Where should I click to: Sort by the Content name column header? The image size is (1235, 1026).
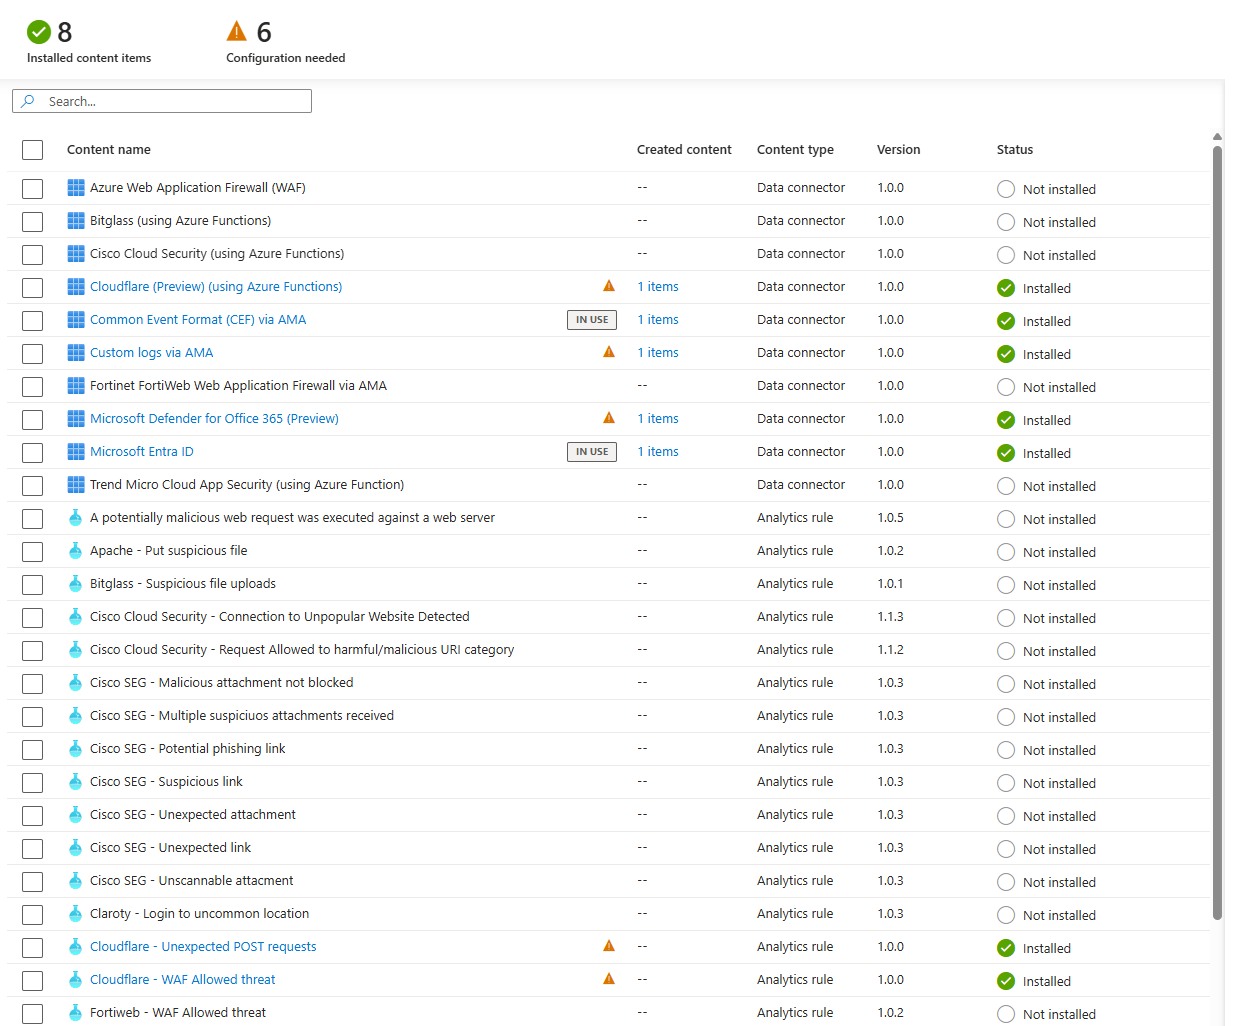click(x=109, y=150)
